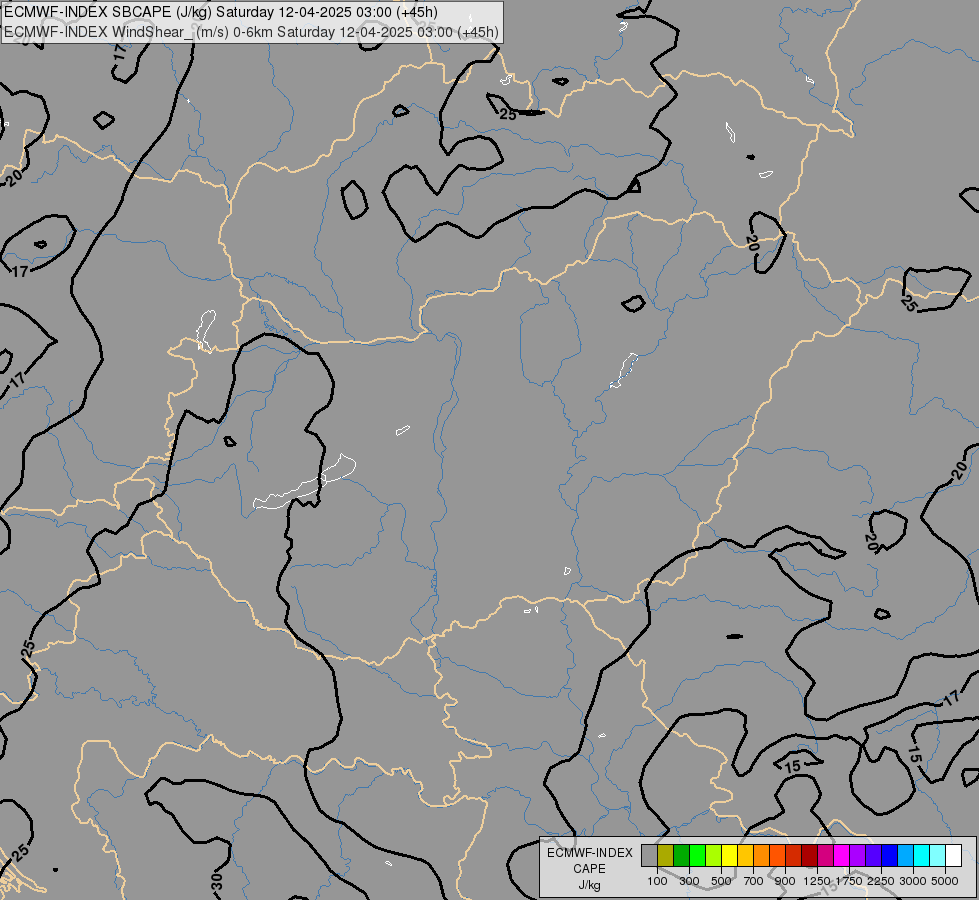Click the '900' legend value
This screenshot has height=900, width=979.
point(785,881)
